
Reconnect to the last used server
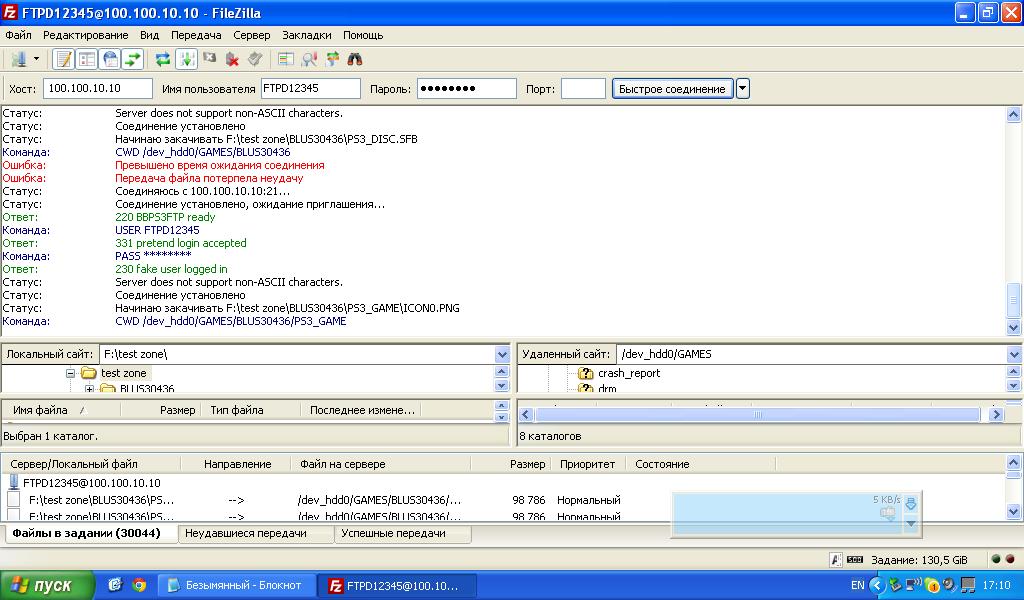coord(255,59)
